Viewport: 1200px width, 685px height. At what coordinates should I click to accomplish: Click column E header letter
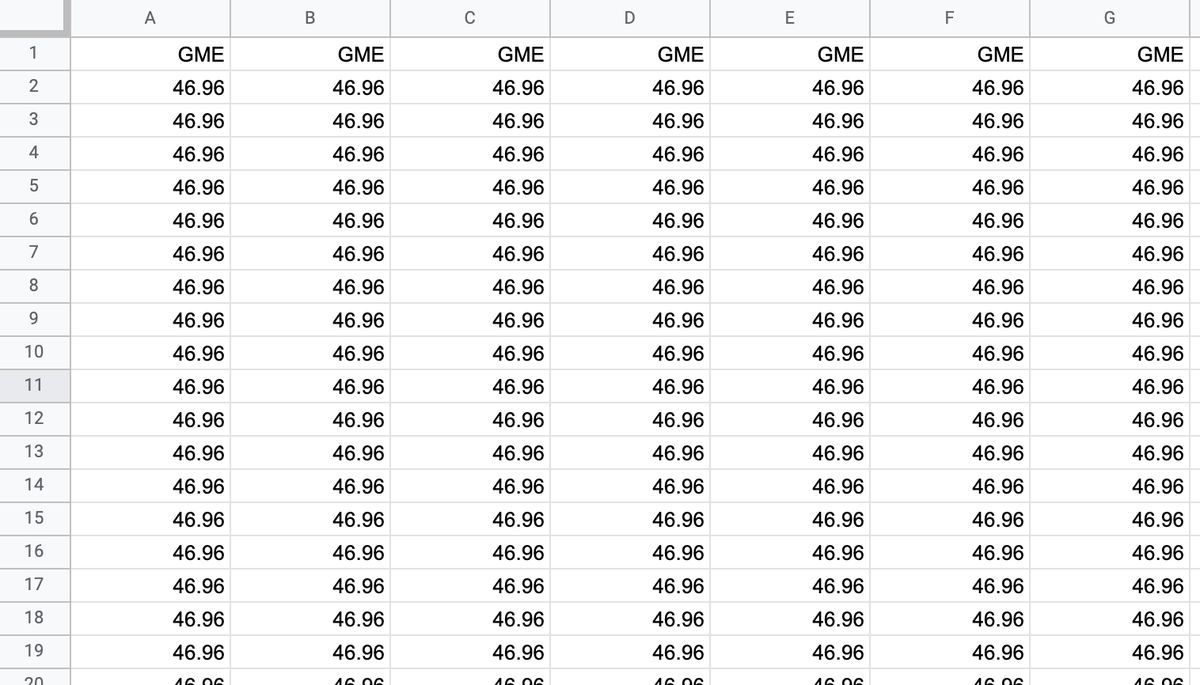tap(790, 18)
